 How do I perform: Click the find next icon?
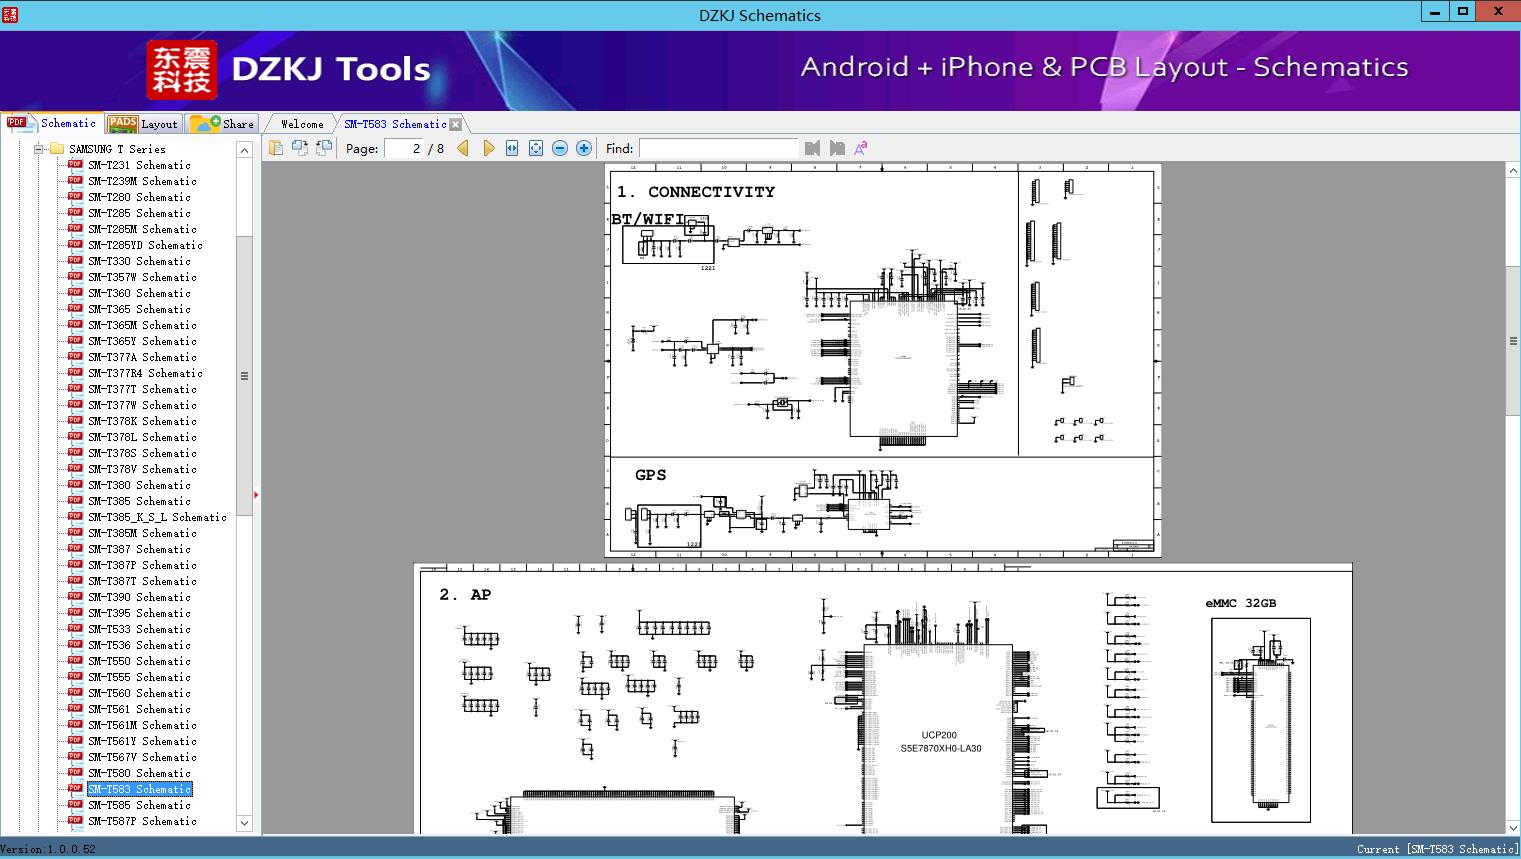coord(837,148)
